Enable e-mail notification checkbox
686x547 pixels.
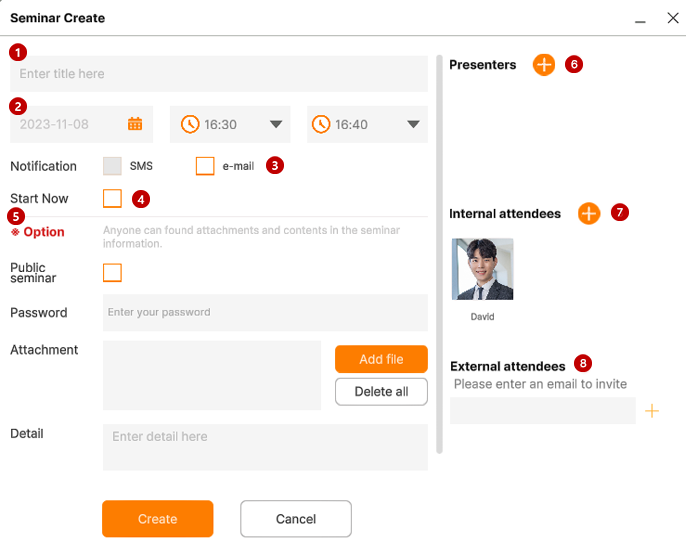205,166
